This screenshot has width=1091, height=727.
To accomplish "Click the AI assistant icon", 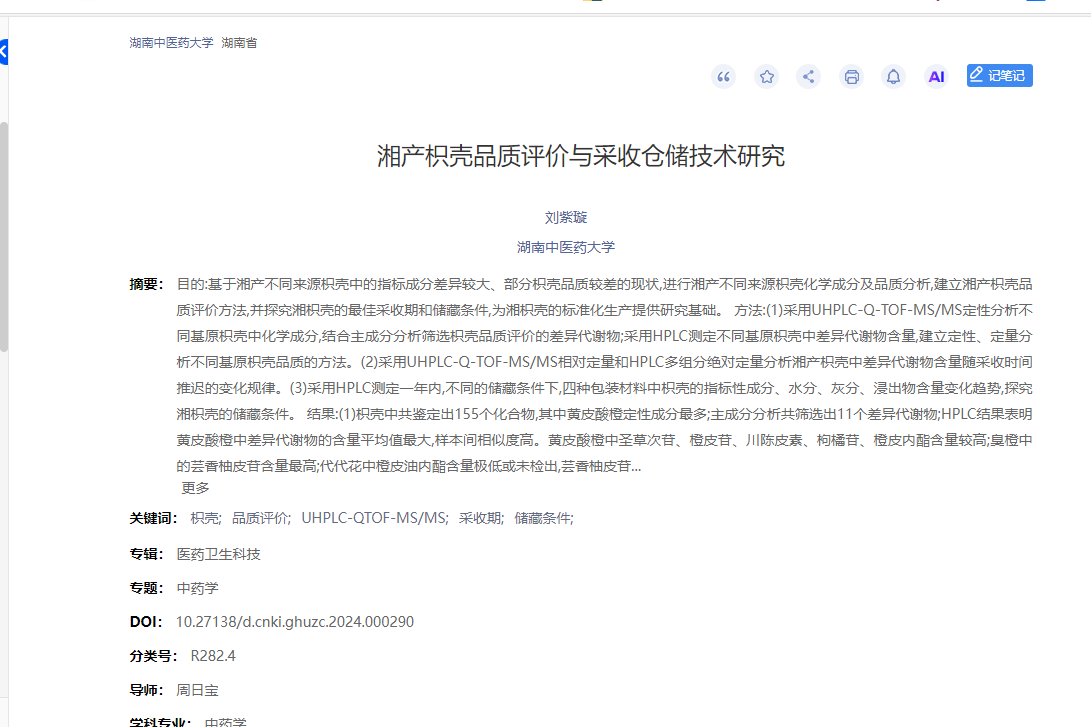I will [x=936, y=75].
